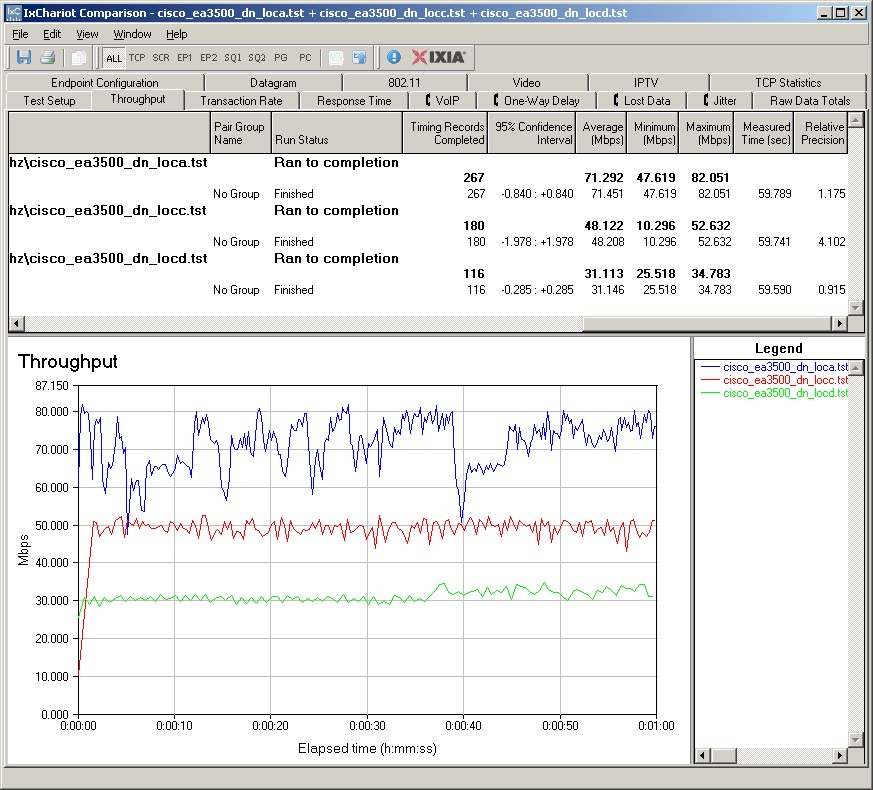Switch to the Response Time tab
Viewport: 873px width, 790px height.
(354, 101)
